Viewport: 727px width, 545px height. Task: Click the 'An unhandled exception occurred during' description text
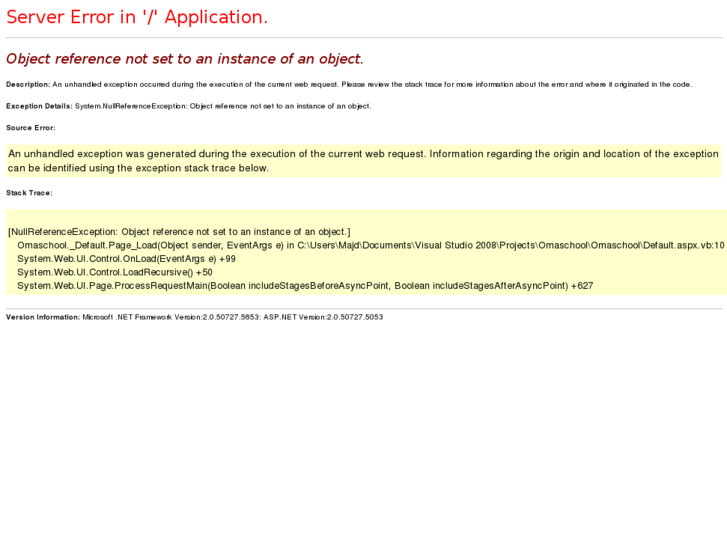[372, 84]
